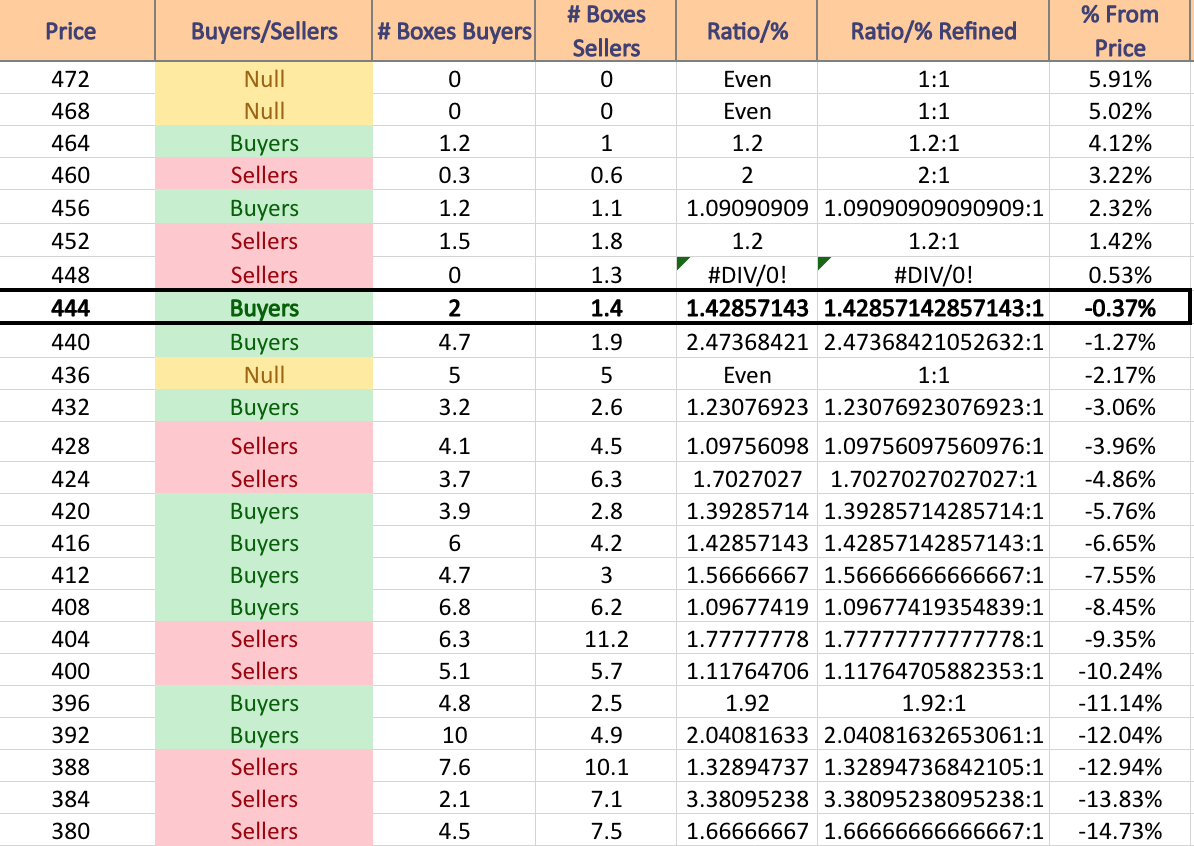Select the 2:1 refined ratio cell
The height and width of the screenshot is (846, 1194).
click(934, 174)
